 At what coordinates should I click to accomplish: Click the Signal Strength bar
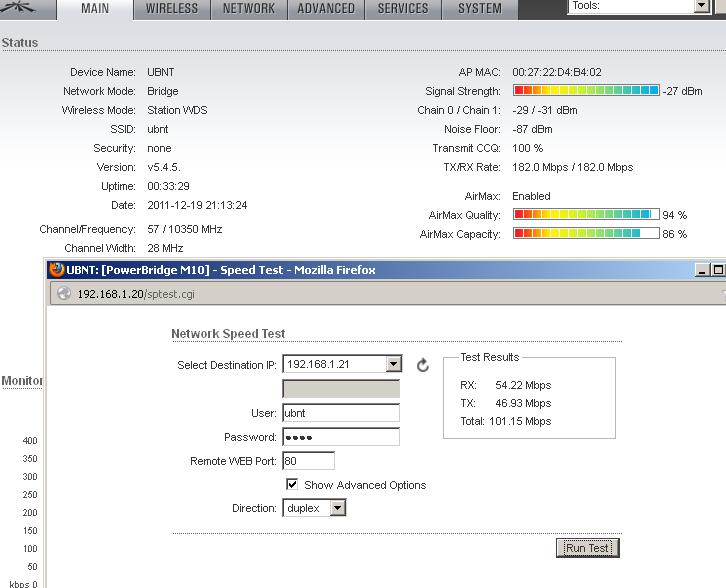pos(586,90)
